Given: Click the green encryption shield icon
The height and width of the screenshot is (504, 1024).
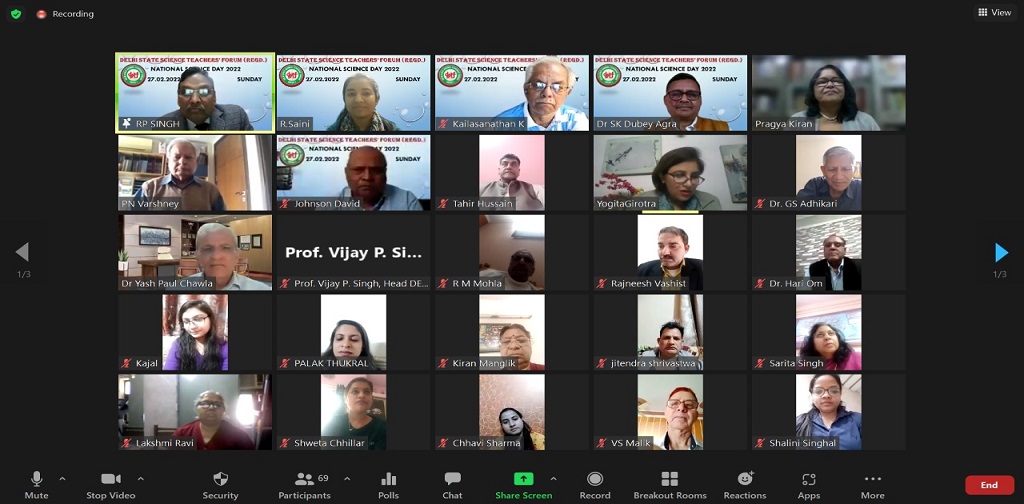Looking at the screenshot, I should point(16,14).
